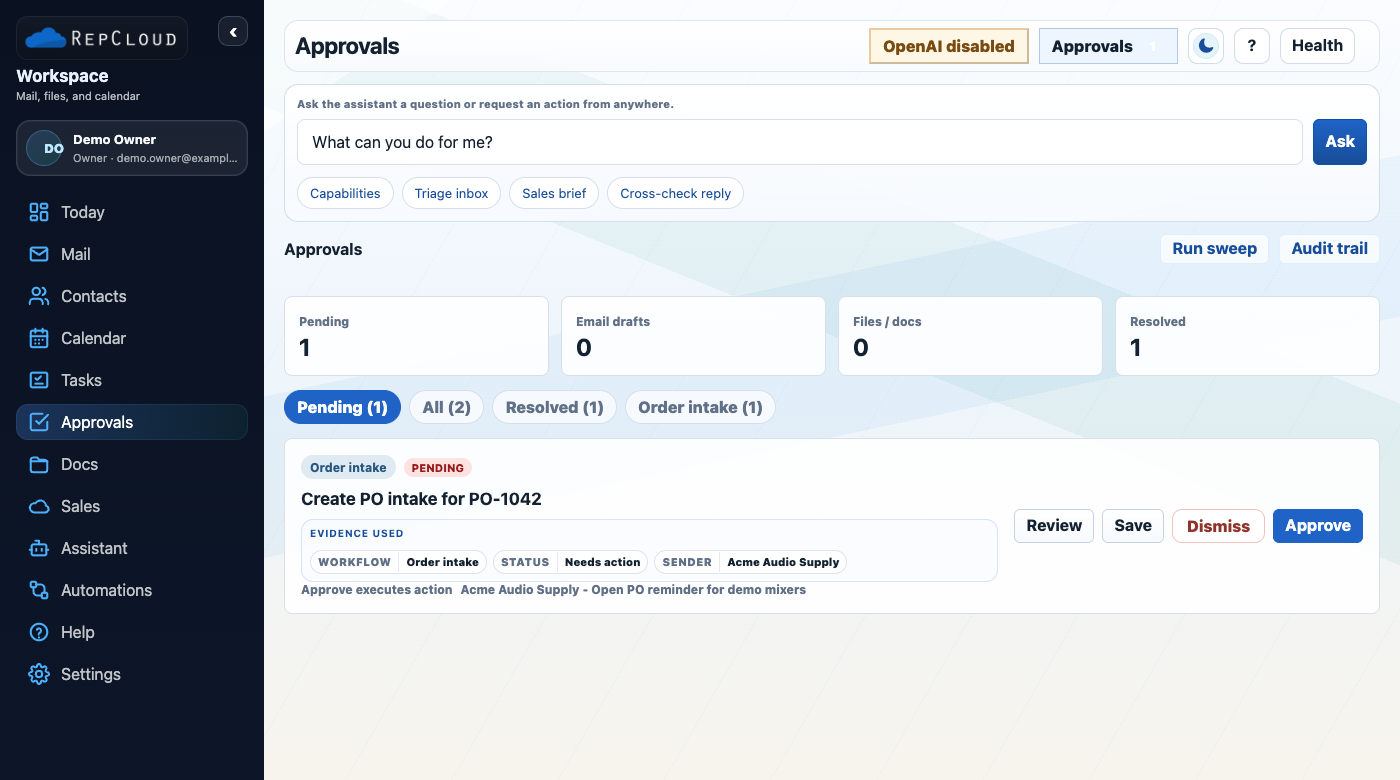Click the Approvals button in header
The width and height of the screenshot is (1400, 780).
[1108, 46]
